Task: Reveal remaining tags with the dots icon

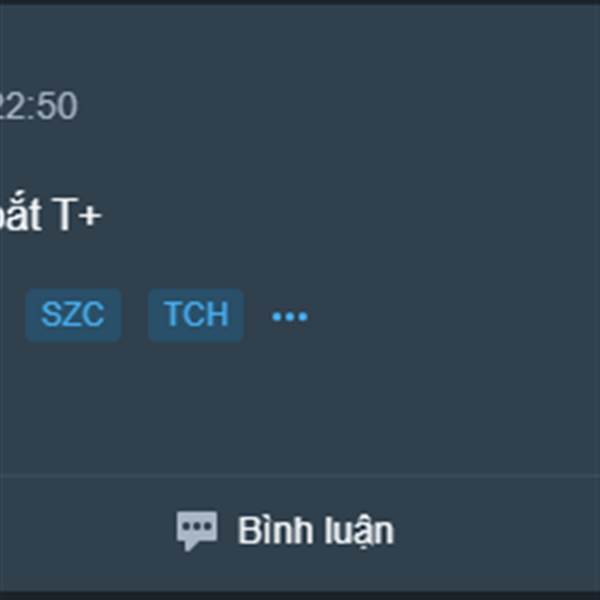Action: (x=290, y=316)
